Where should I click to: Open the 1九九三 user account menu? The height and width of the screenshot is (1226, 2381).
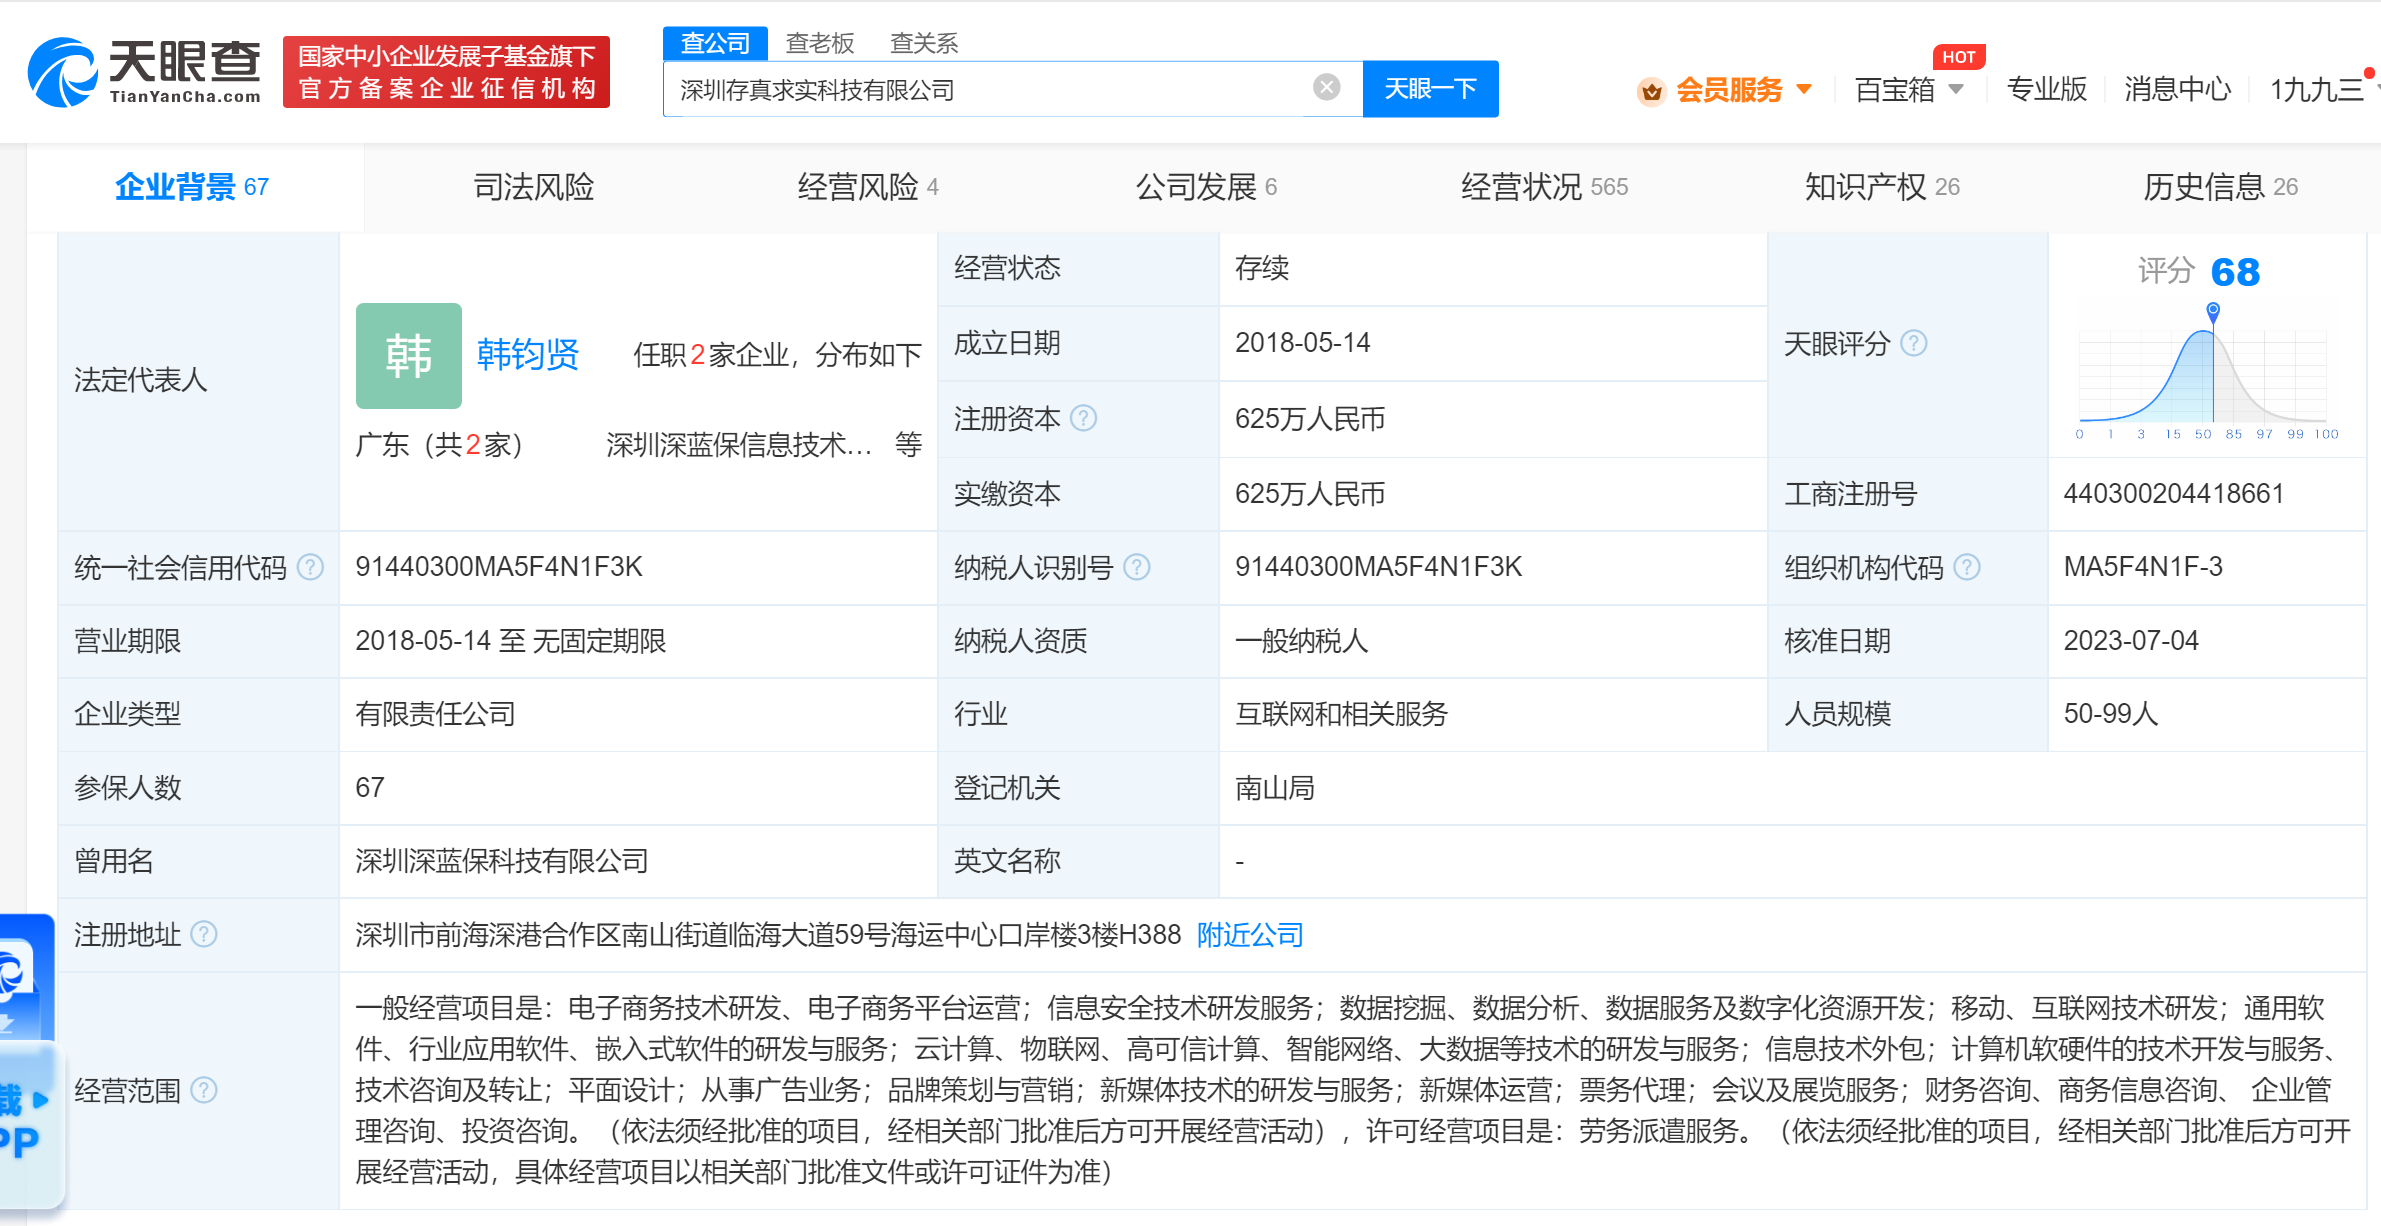pos(2317,89)
